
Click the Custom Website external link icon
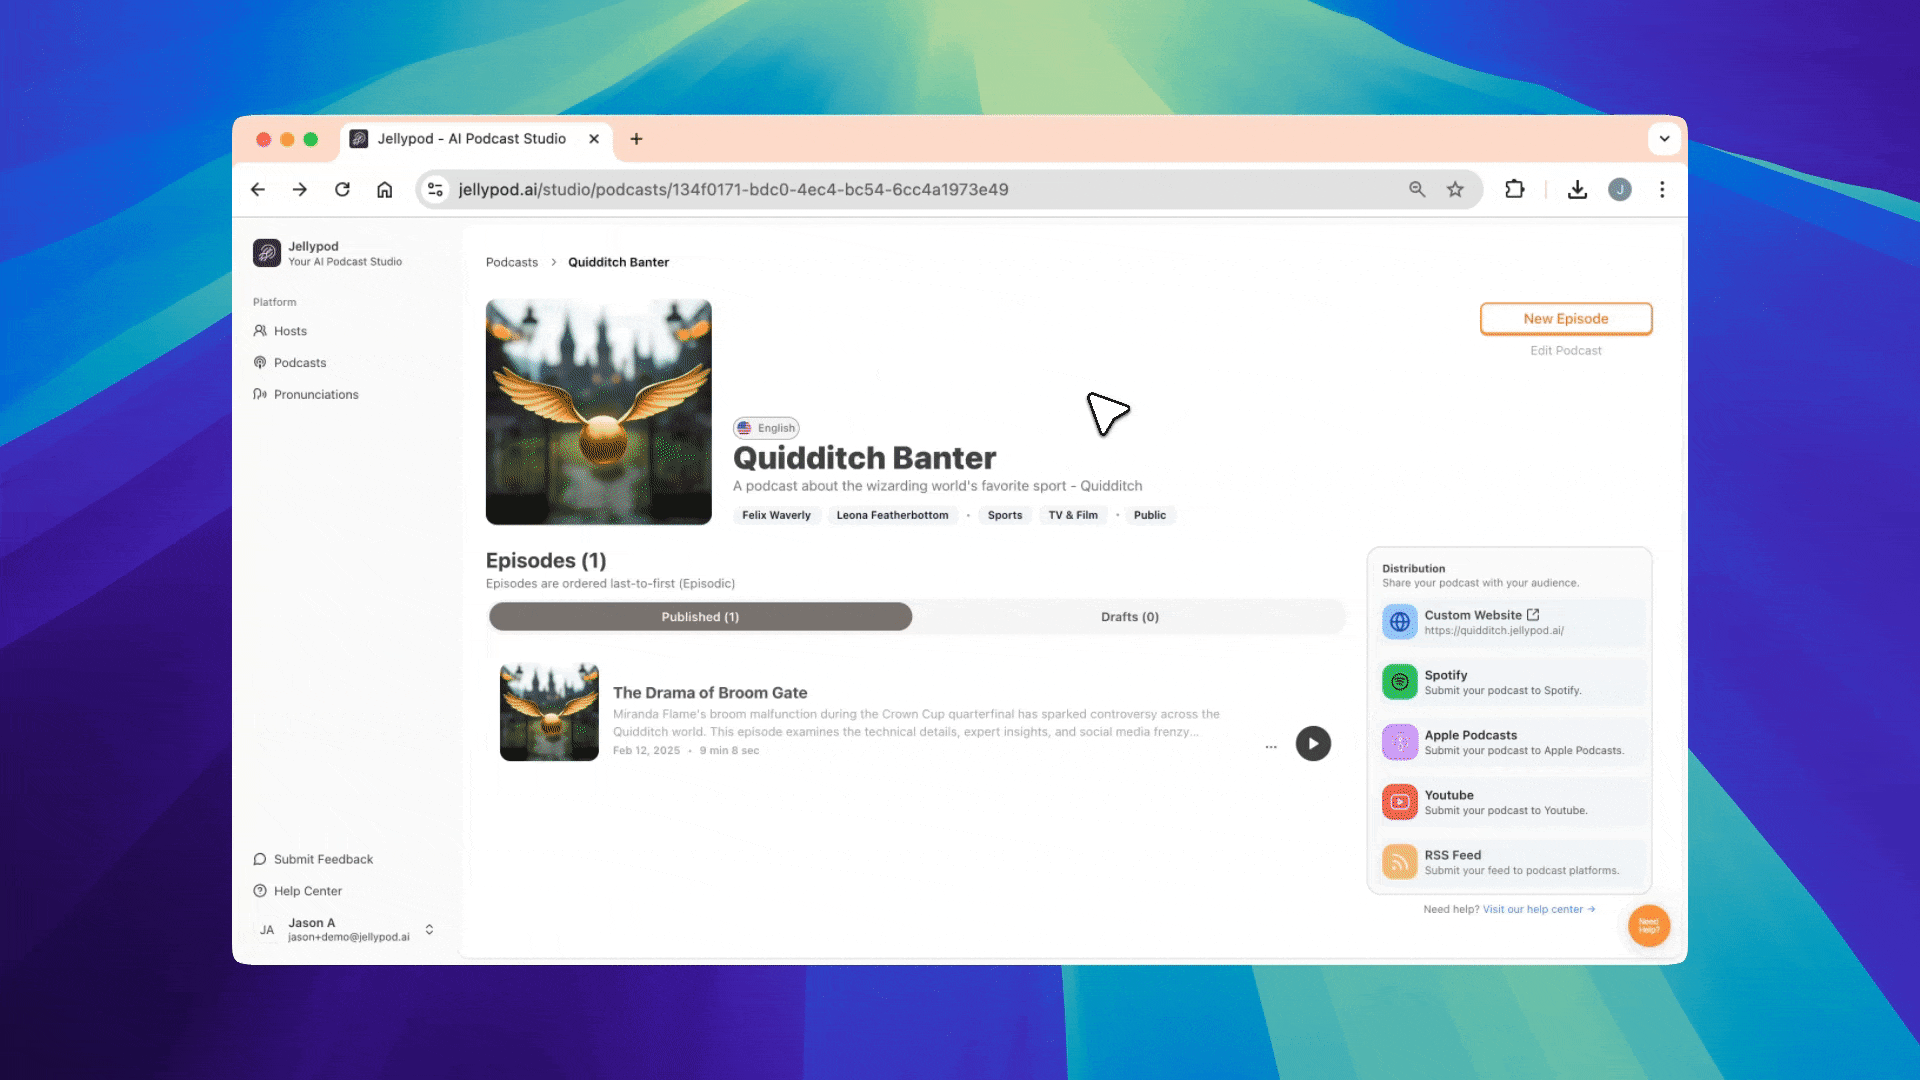click(x=1532, y=615)
